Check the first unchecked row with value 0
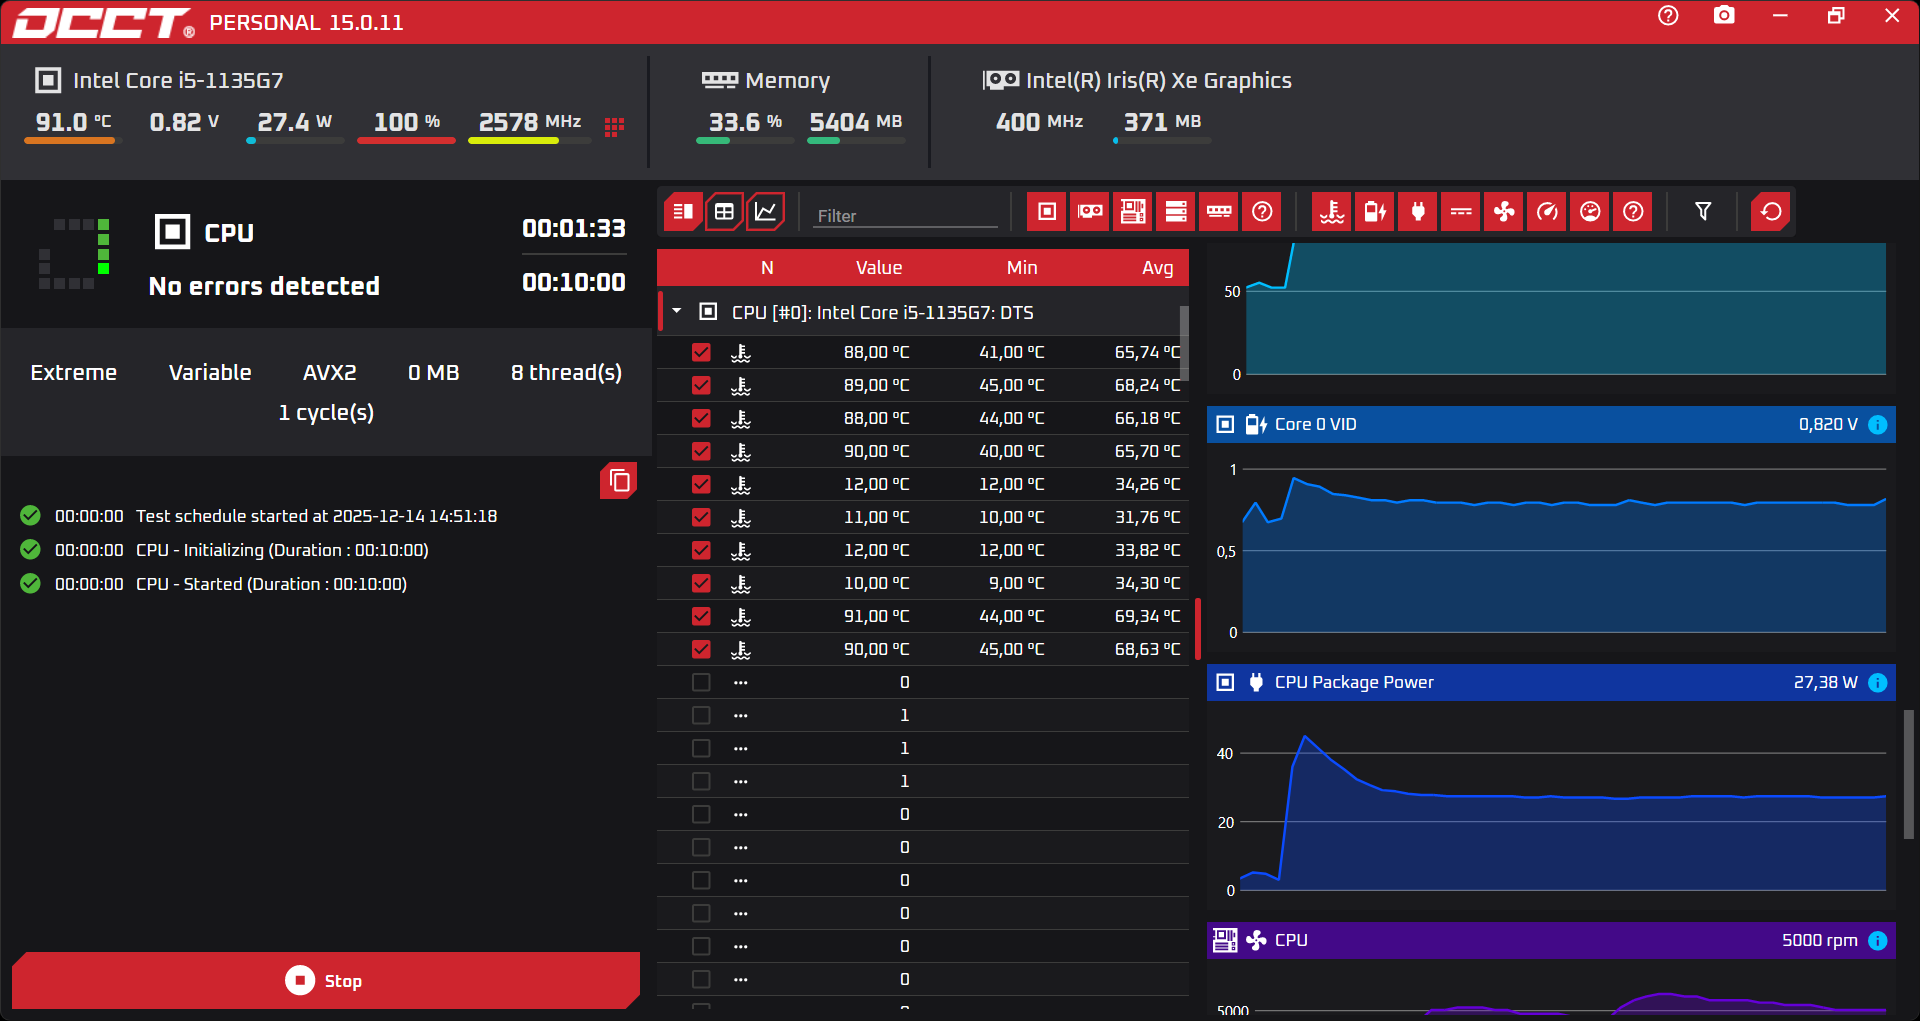The height and width of the screenshot is (1021, 1920). point(701,683)
